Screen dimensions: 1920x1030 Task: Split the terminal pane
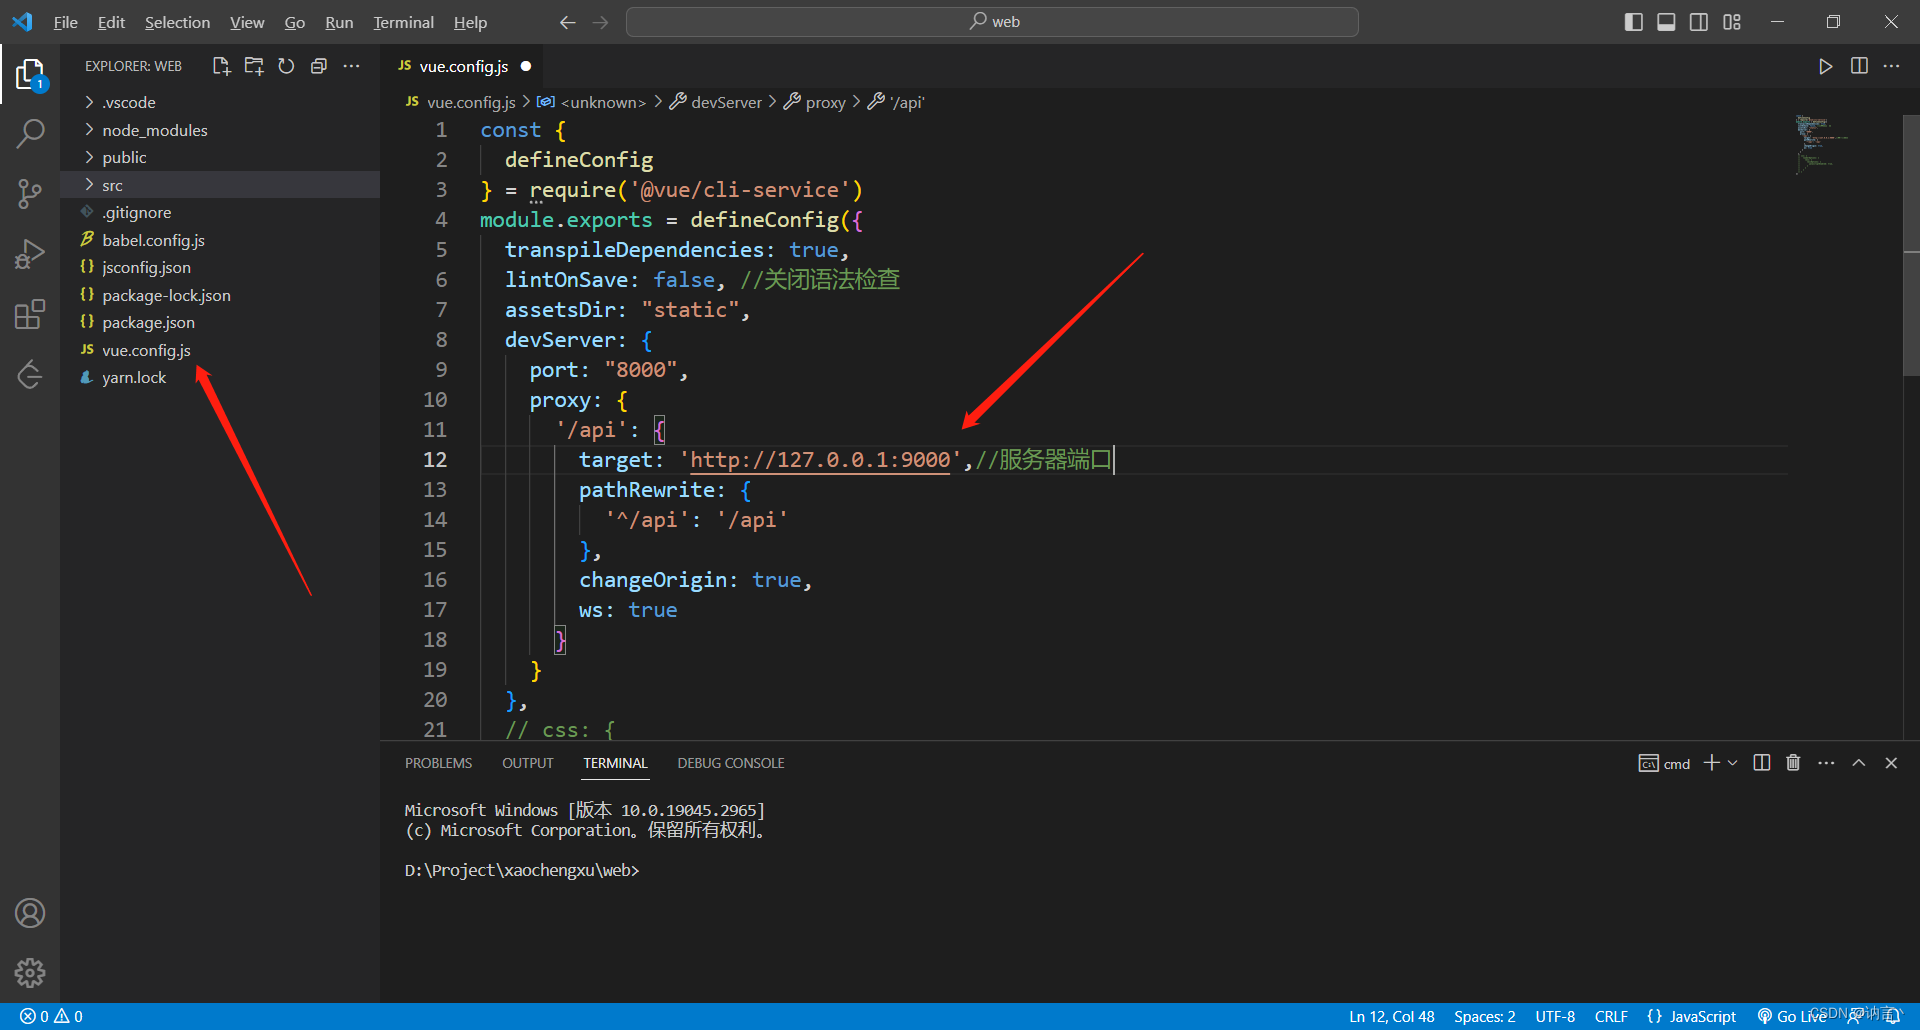1762,763
